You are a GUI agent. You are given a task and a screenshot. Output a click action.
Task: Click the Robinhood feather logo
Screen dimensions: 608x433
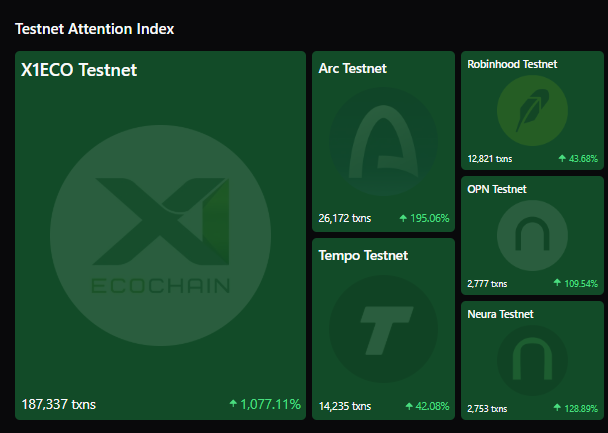pos(532,110)
